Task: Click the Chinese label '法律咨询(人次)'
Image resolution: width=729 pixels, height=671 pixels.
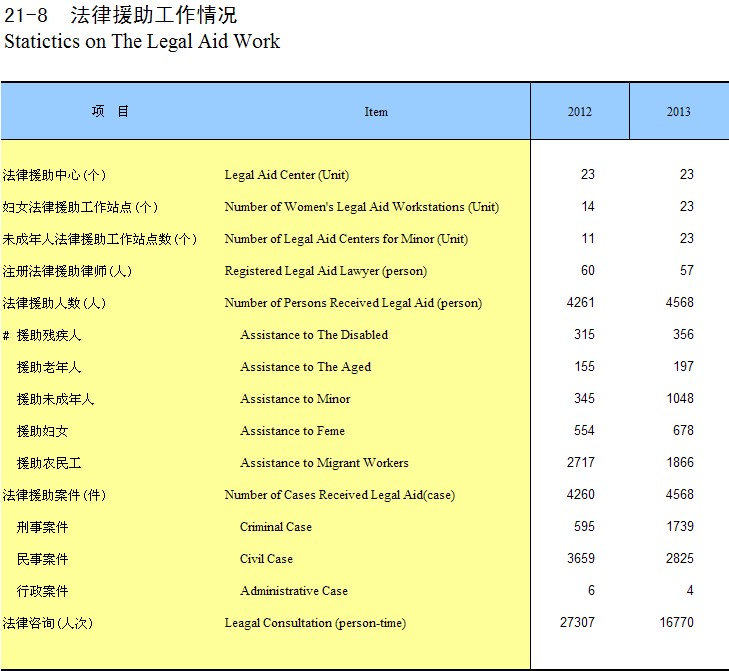Action: point(47,623)
